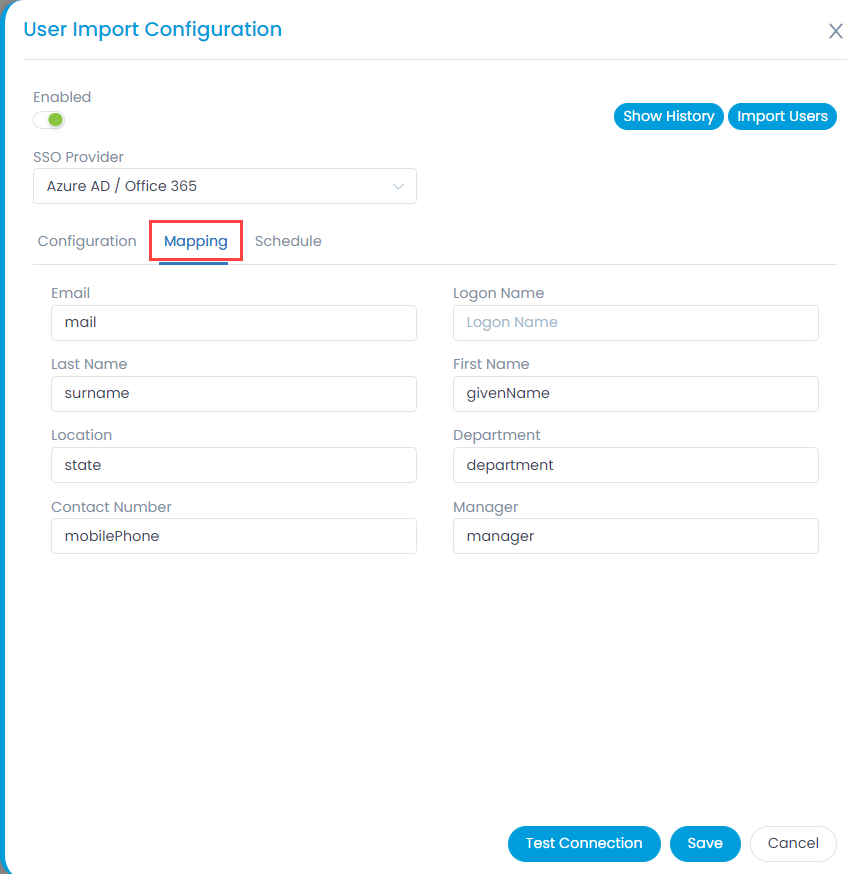Focus the Department mapping input

coord(635,465)
